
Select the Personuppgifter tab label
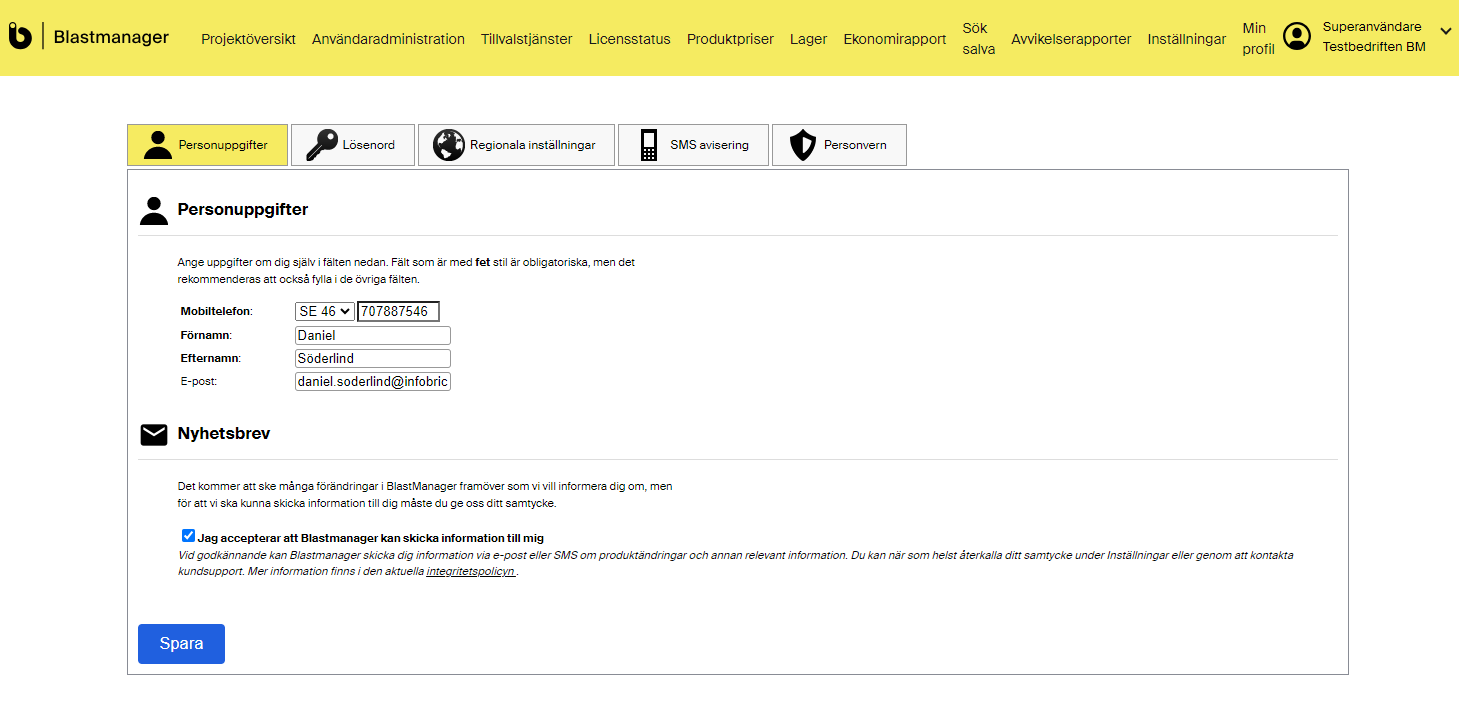coord(223,145)
